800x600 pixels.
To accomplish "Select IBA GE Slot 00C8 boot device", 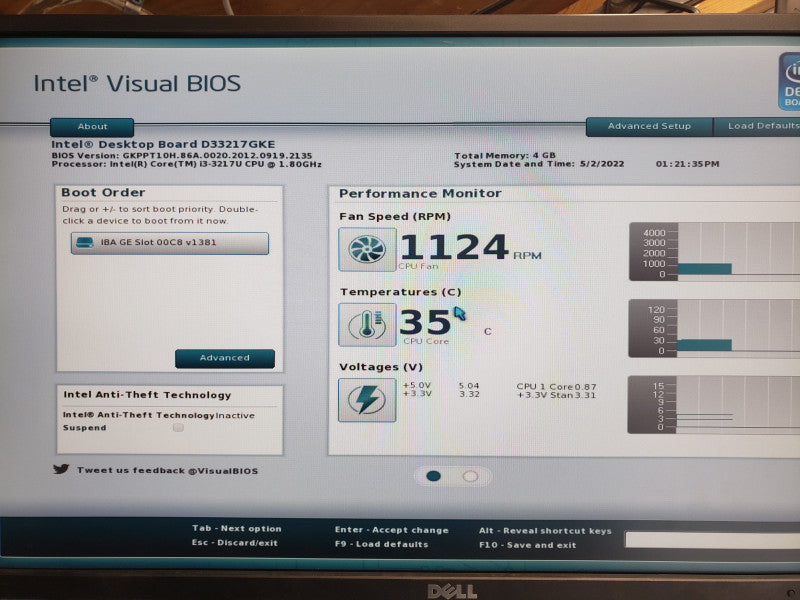I will [x=170, y=243].
